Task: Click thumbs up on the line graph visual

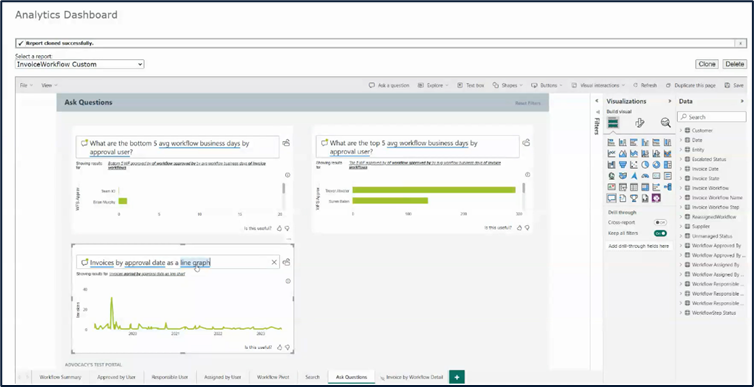Action: pos(279,347)
